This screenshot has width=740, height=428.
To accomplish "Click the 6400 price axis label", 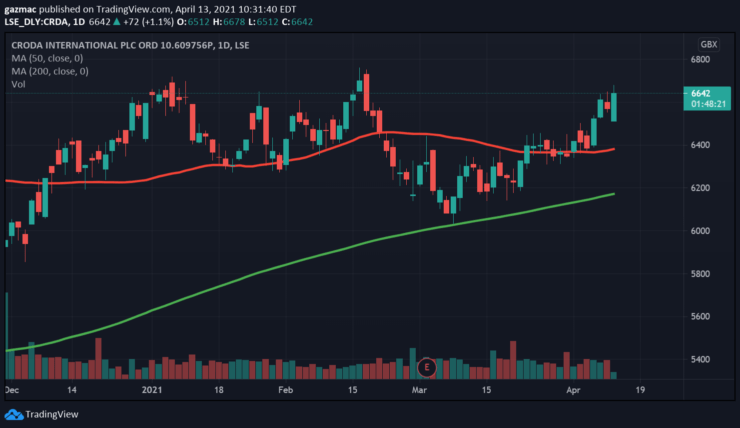I will click(x=700, y=145).
